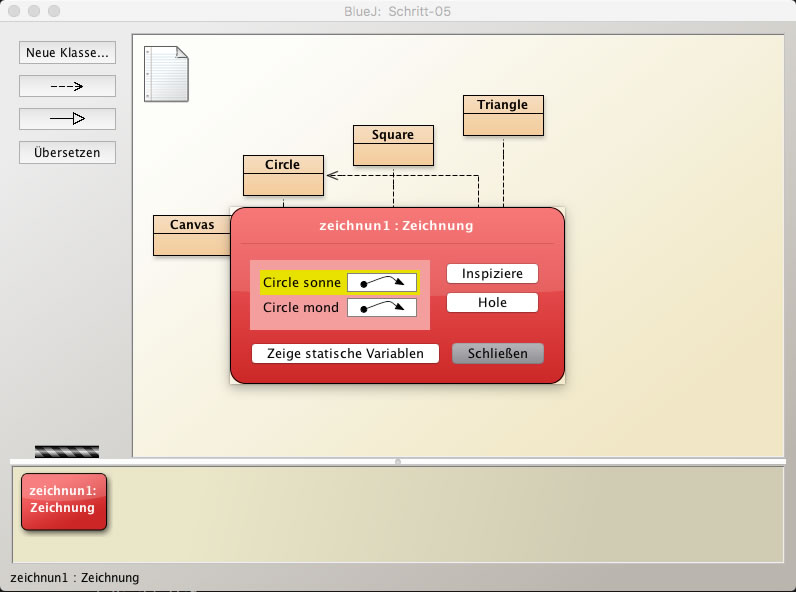Close the inspector with the Schließen button
Image resolution: width=796 pixels, height=592 pixels.
pyautogui.click(x=498, y=354)
